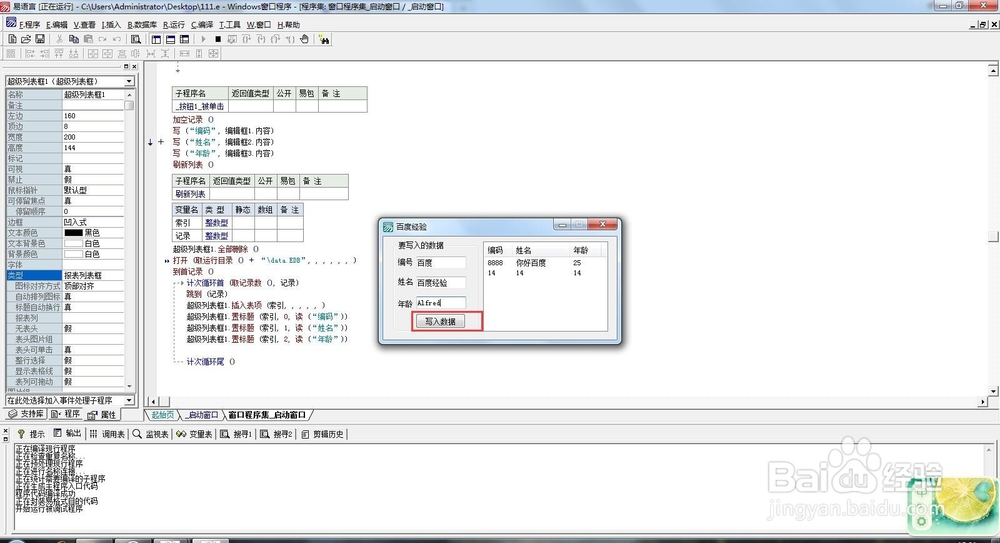
Task: Click the 文本背景色 white color swatch
Action: pos(73,243)
